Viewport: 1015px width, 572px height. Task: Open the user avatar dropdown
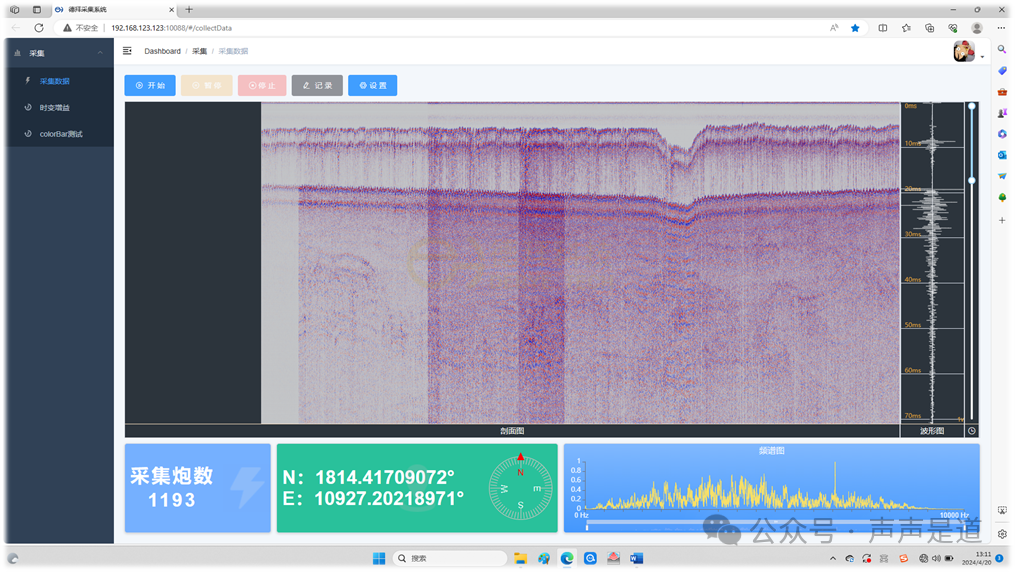click(x=968, y=52)
